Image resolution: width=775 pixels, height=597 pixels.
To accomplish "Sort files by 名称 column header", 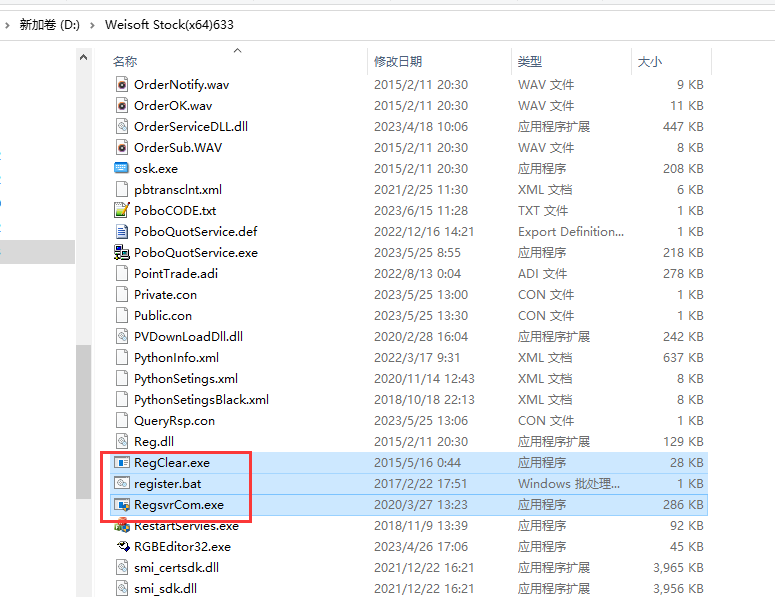I will click(125, 62).
